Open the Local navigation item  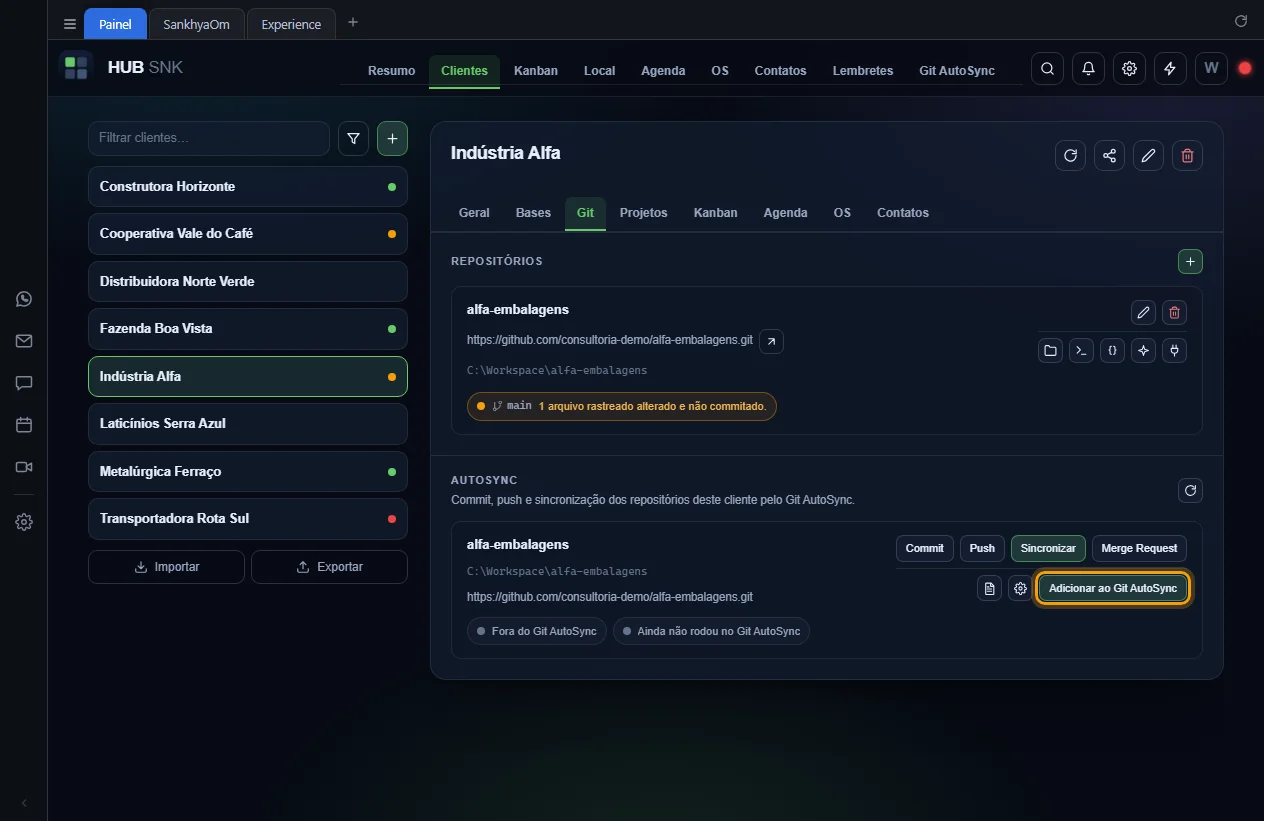tap(599, 71)
